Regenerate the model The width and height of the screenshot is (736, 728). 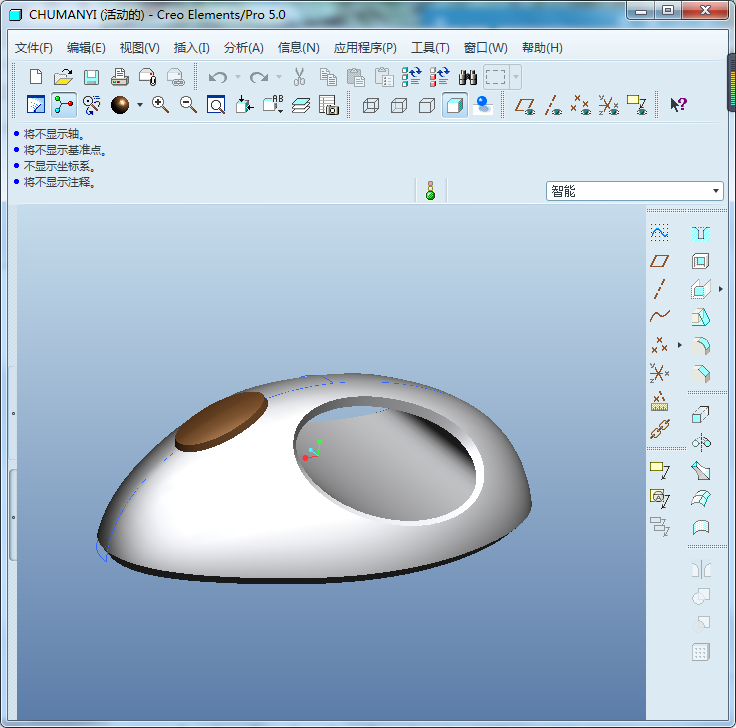coord(412,77)
